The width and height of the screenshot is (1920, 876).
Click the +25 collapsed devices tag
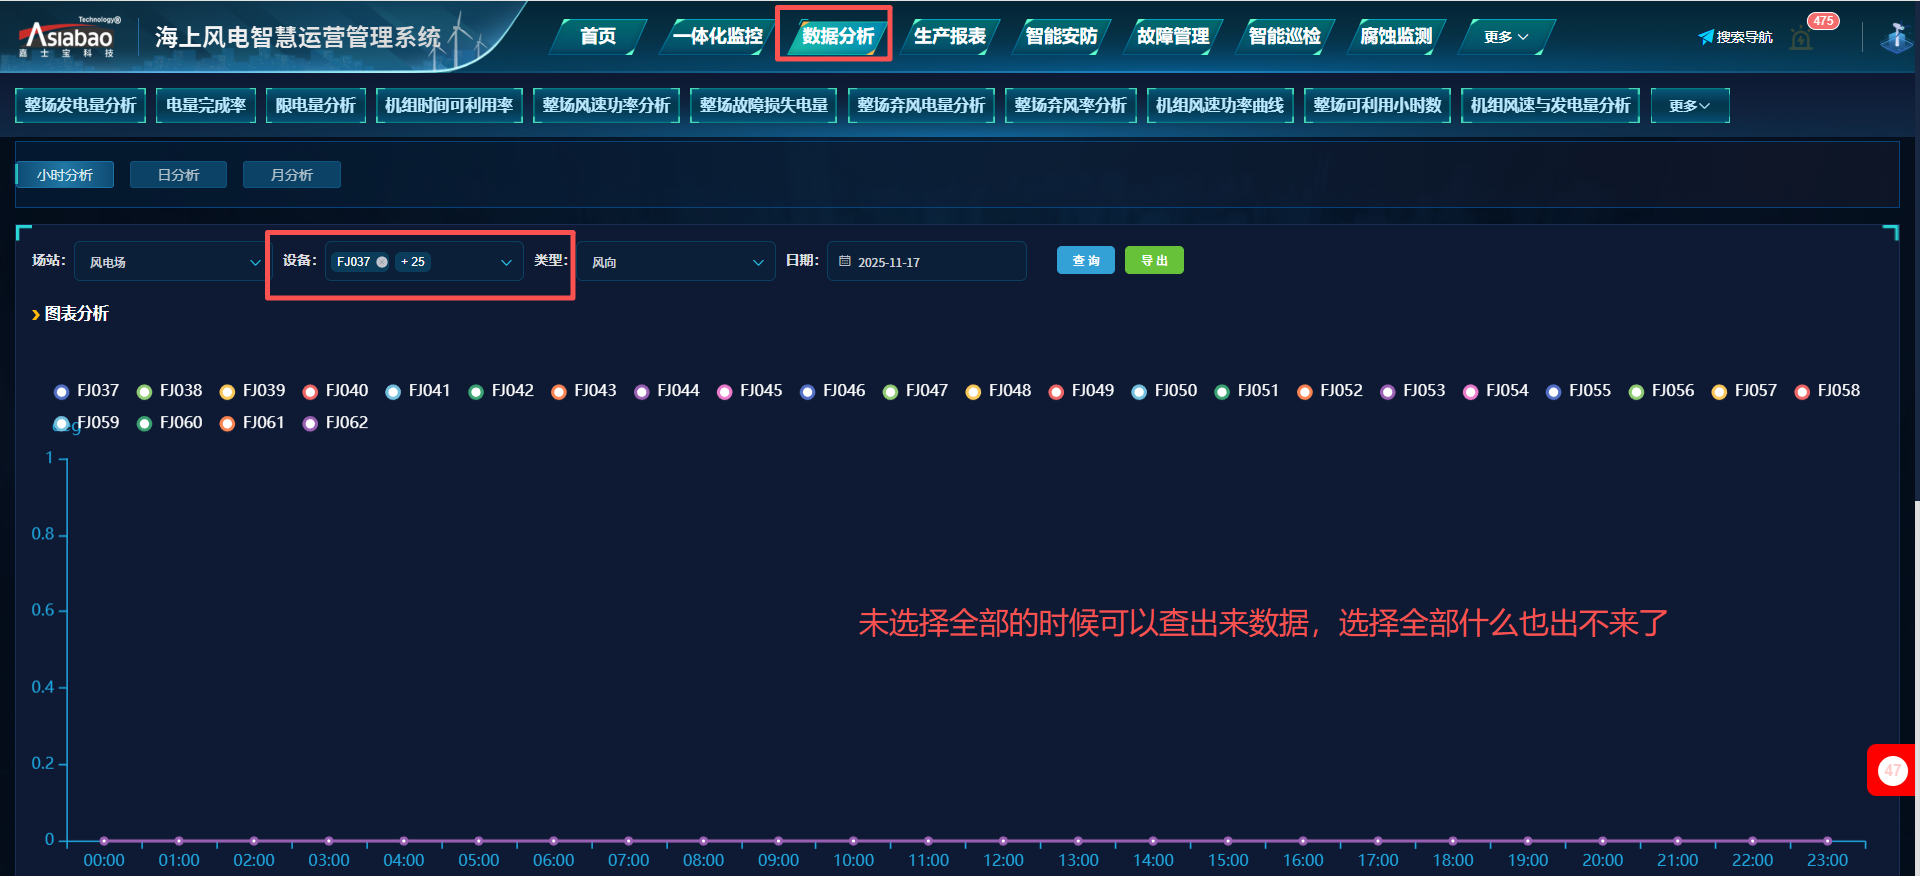pyautogui.click(x=413, y=262)
